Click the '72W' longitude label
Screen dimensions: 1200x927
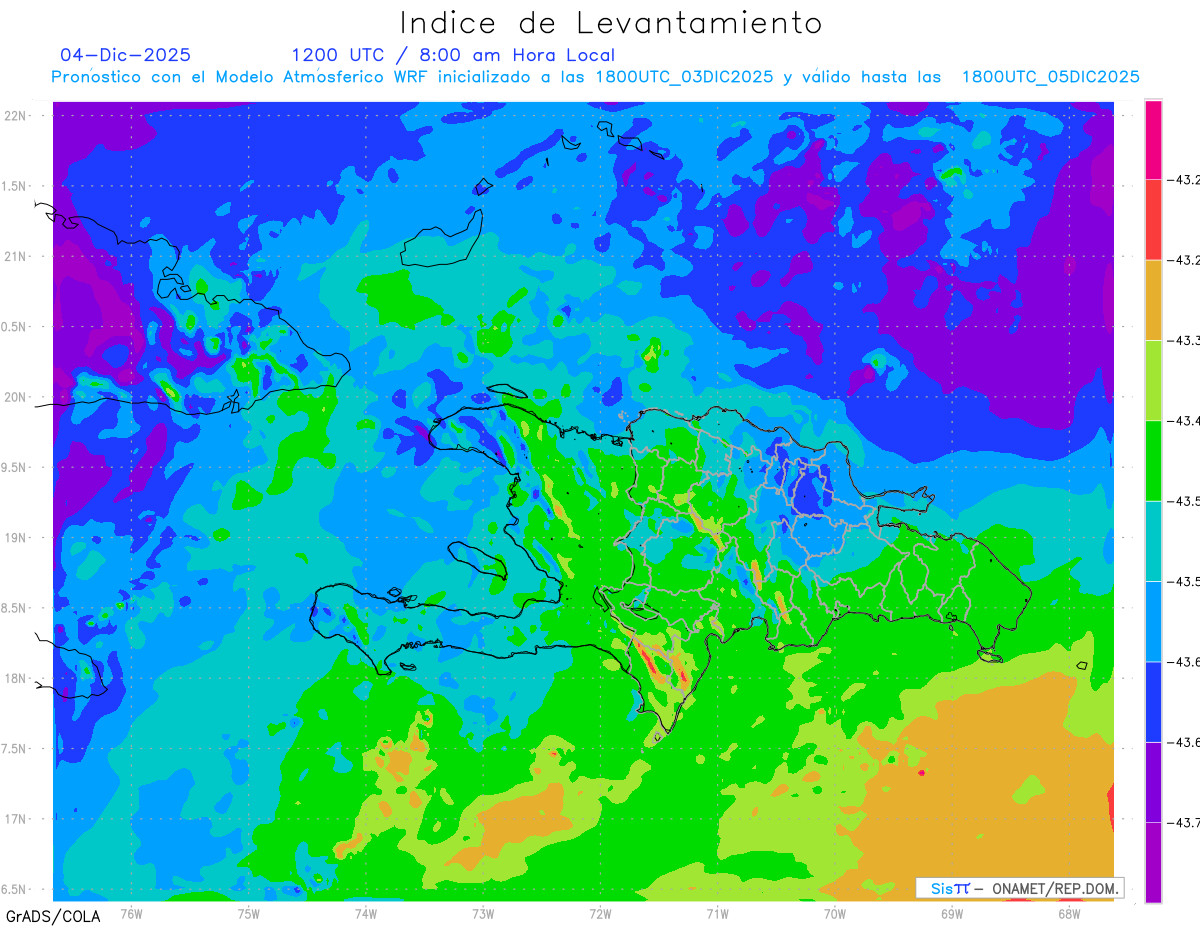click(600, 913)
